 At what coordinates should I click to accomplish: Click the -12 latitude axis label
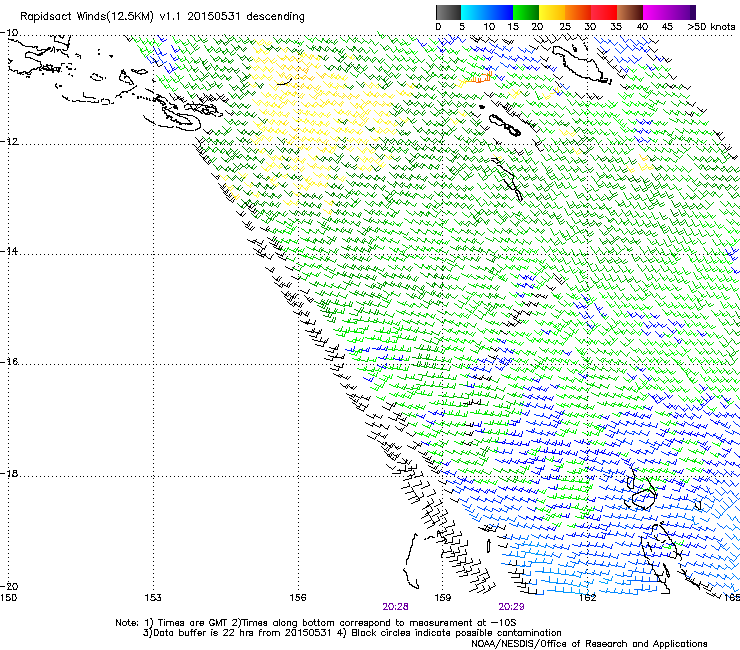point(9,141)
